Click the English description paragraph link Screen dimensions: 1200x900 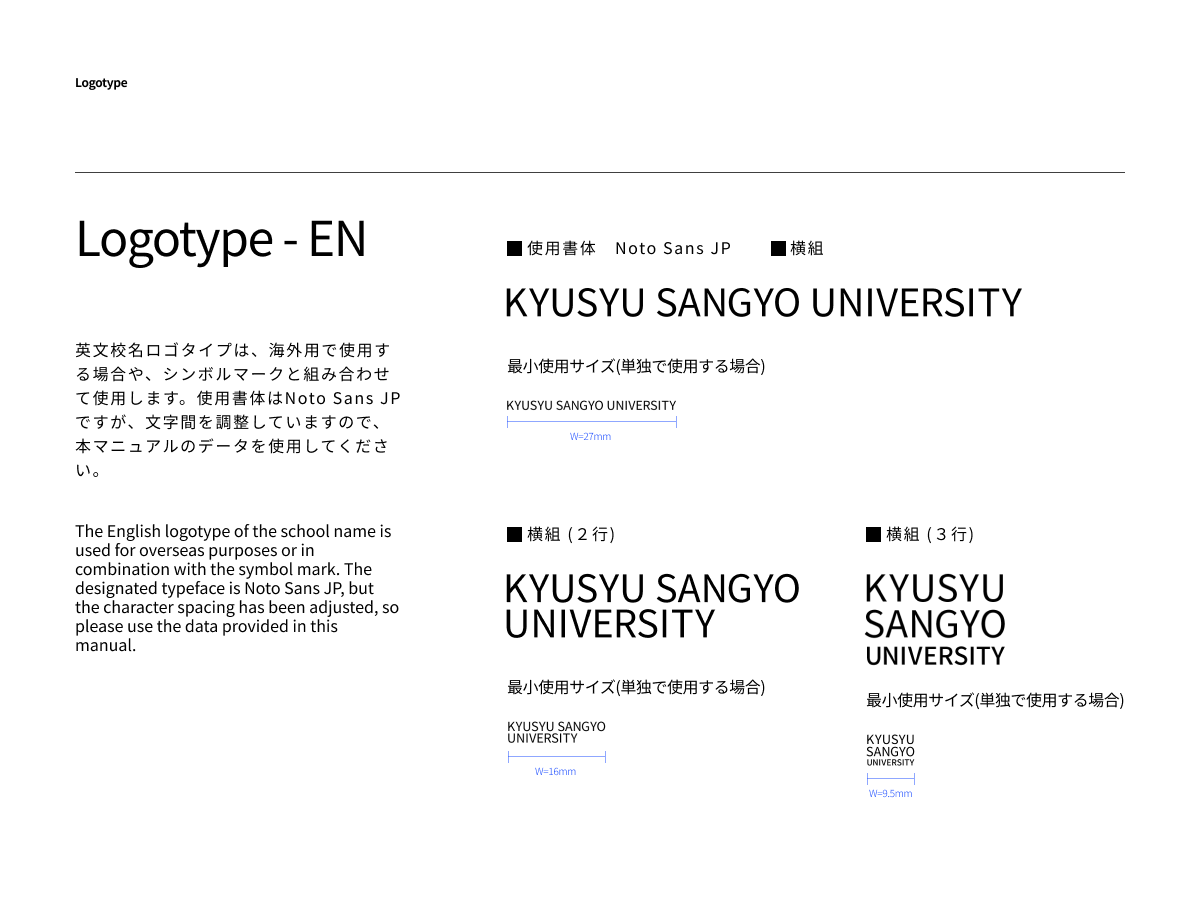[x=237, y=585]
